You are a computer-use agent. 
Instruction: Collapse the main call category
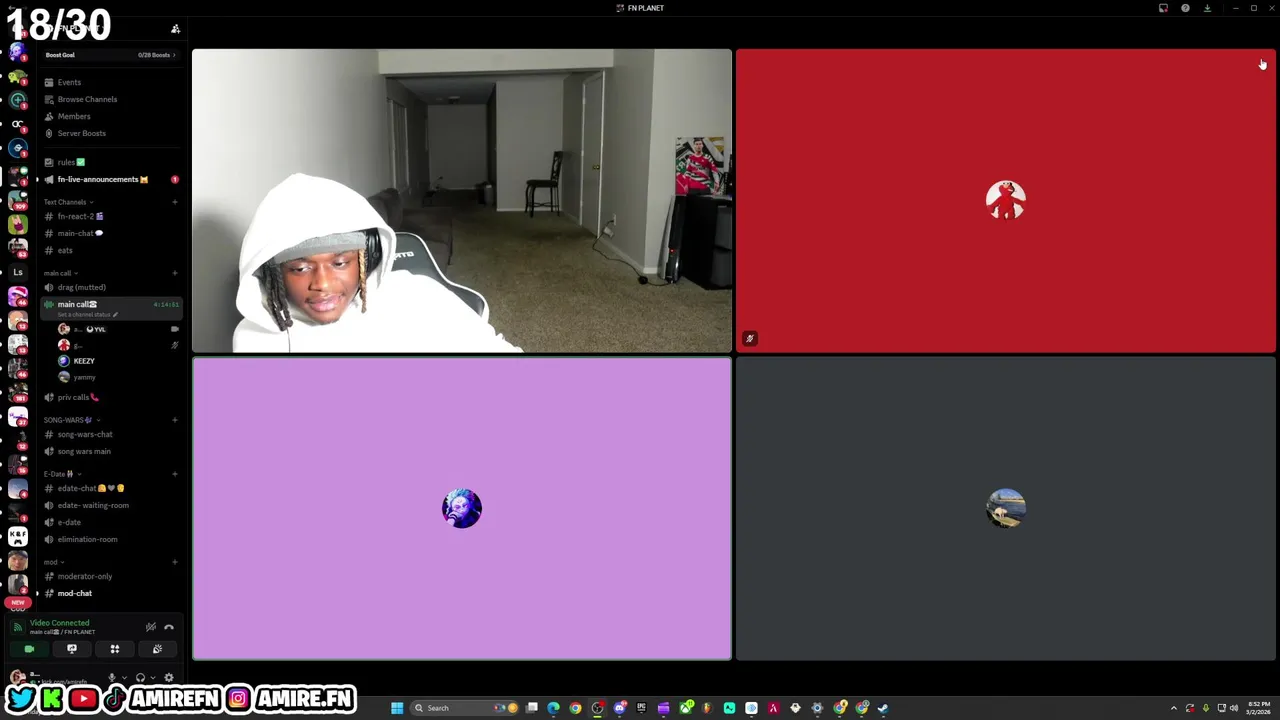click(60, 273)
